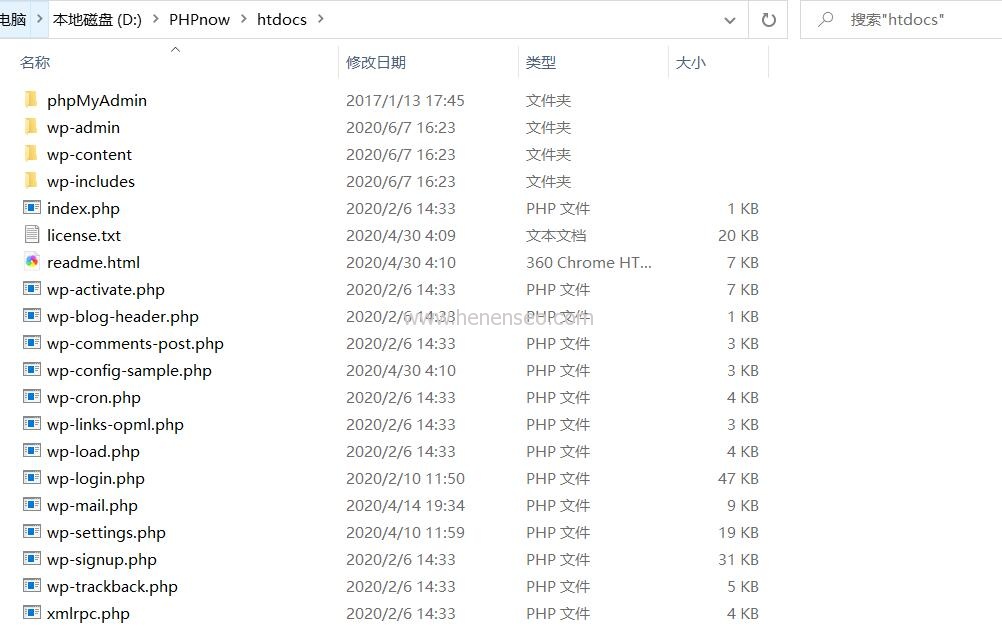Sort files by 名称 column header
The height and width of the screenshot is (642, 1002).
pyautogui.click(x=35, y=63)
